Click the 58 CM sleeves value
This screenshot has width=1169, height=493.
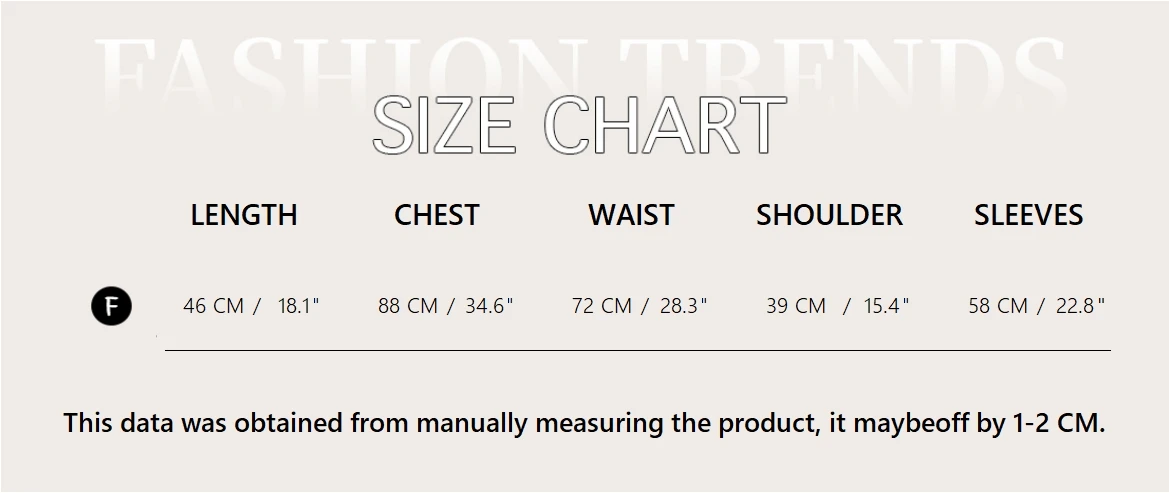(998, 306)
